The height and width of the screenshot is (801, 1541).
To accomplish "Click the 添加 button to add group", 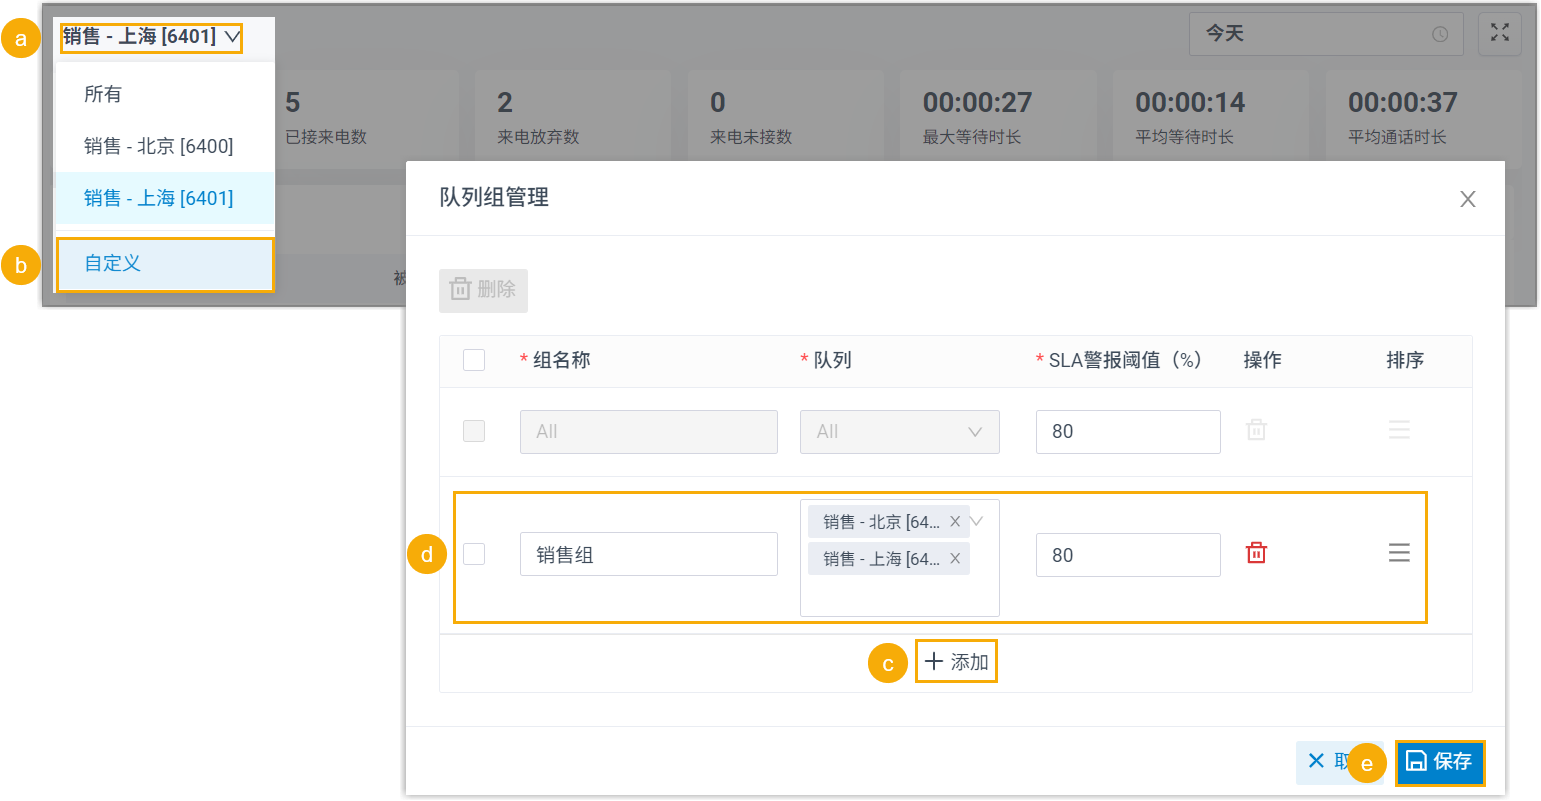I will pos(956,662).
